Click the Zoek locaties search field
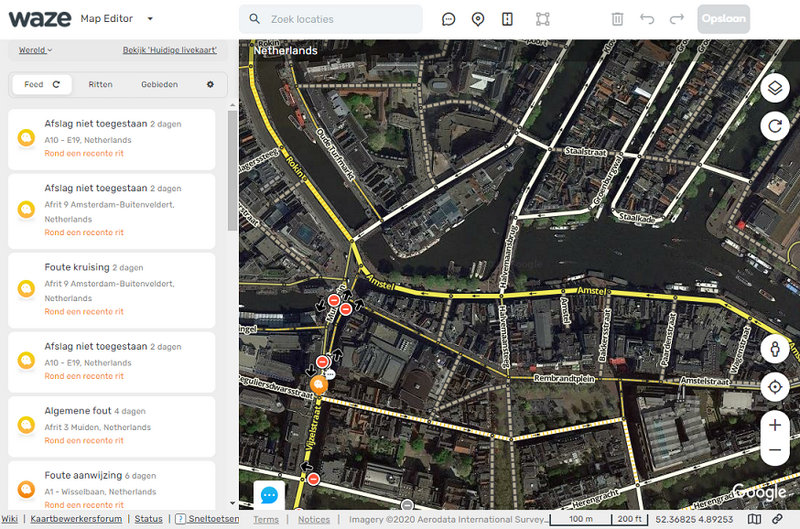 click(x=340, y=19)
